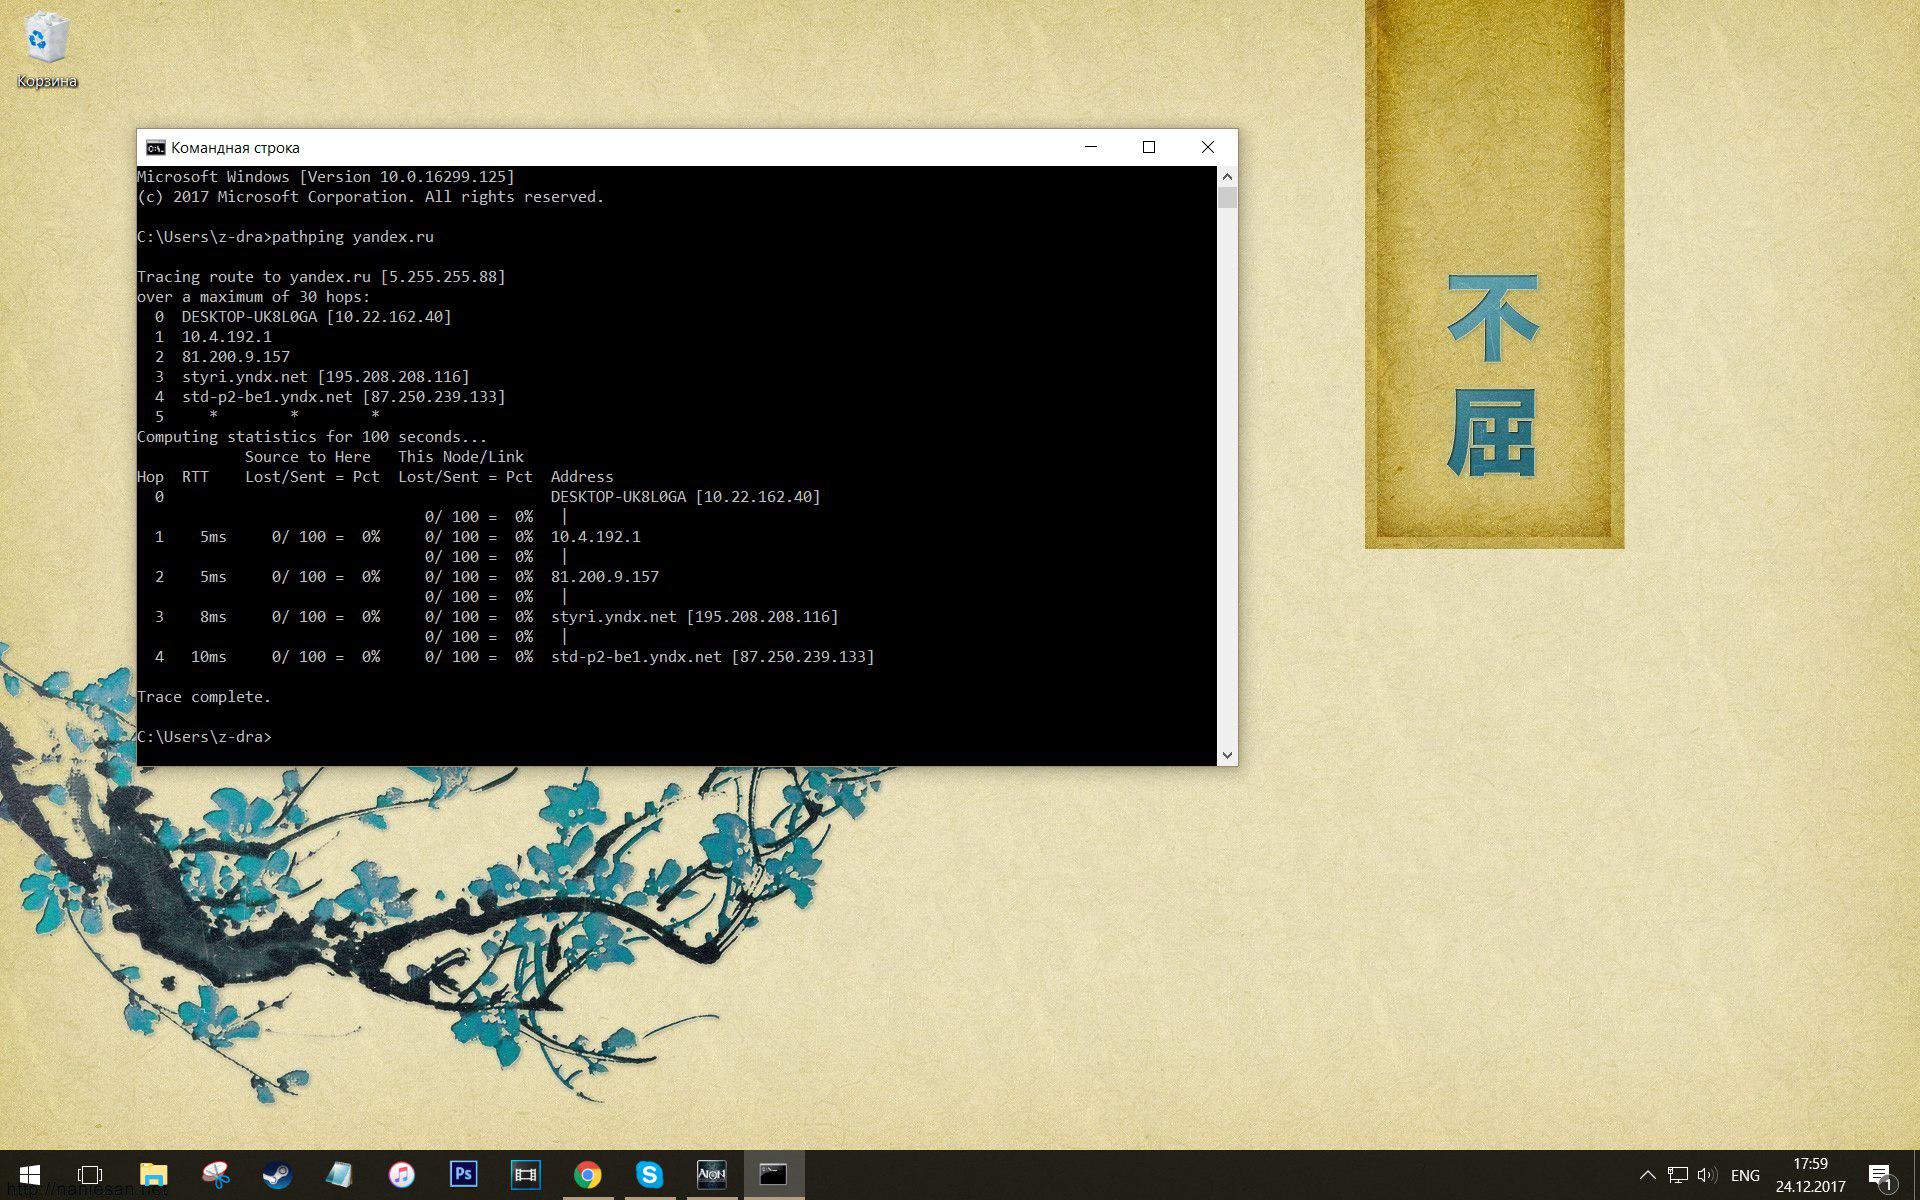Open the filmstrip video app taskbar icon
Viewport: 1920px width, 1200px height.
tap(525, 1175)
